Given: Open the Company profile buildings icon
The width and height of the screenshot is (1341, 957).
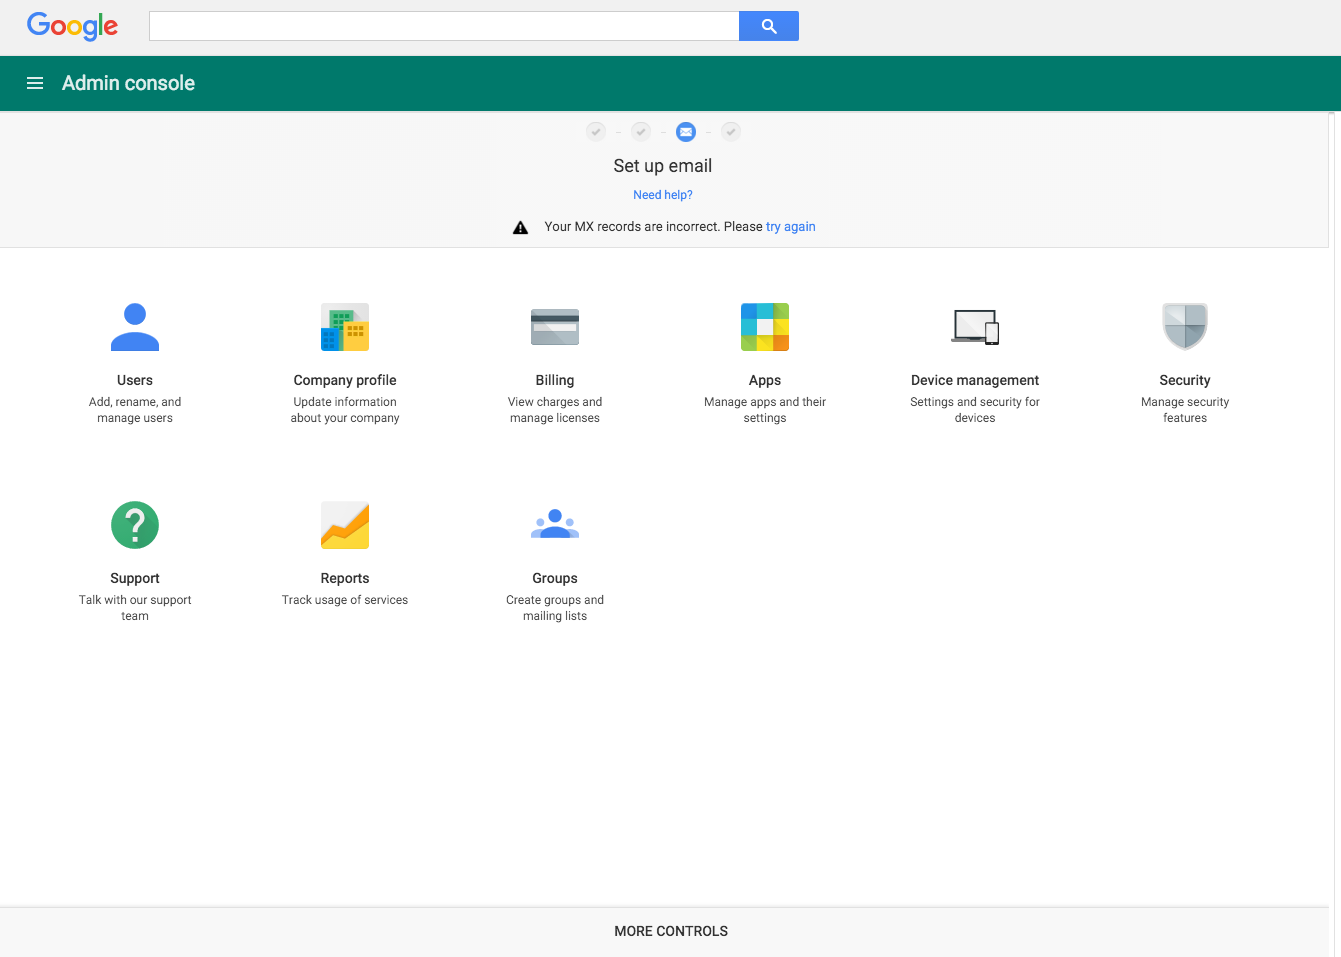Looking at the screenshot, I should [x=345, y=327].
